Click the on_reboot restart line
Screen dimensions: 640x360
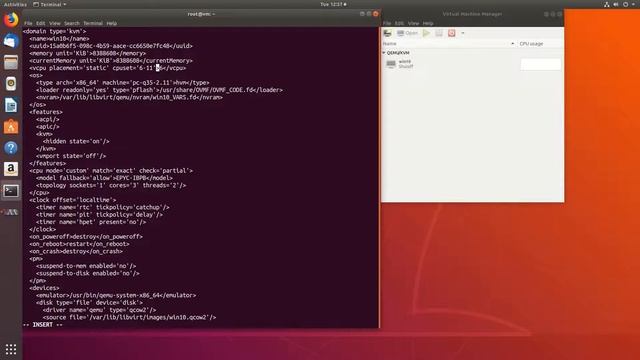79,244
